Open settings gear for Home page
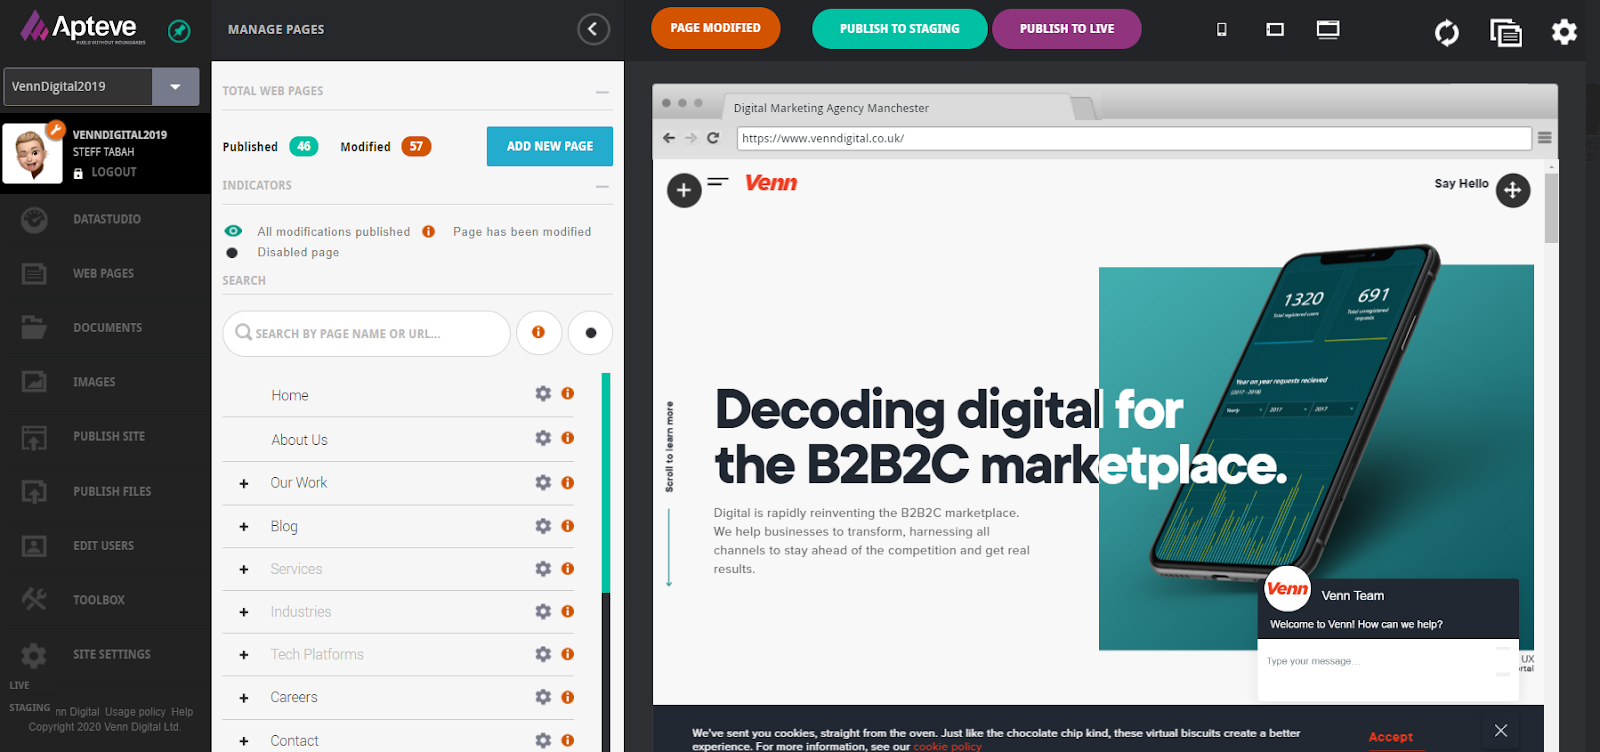The image size is (1600, 752). (x=543, y=393)
